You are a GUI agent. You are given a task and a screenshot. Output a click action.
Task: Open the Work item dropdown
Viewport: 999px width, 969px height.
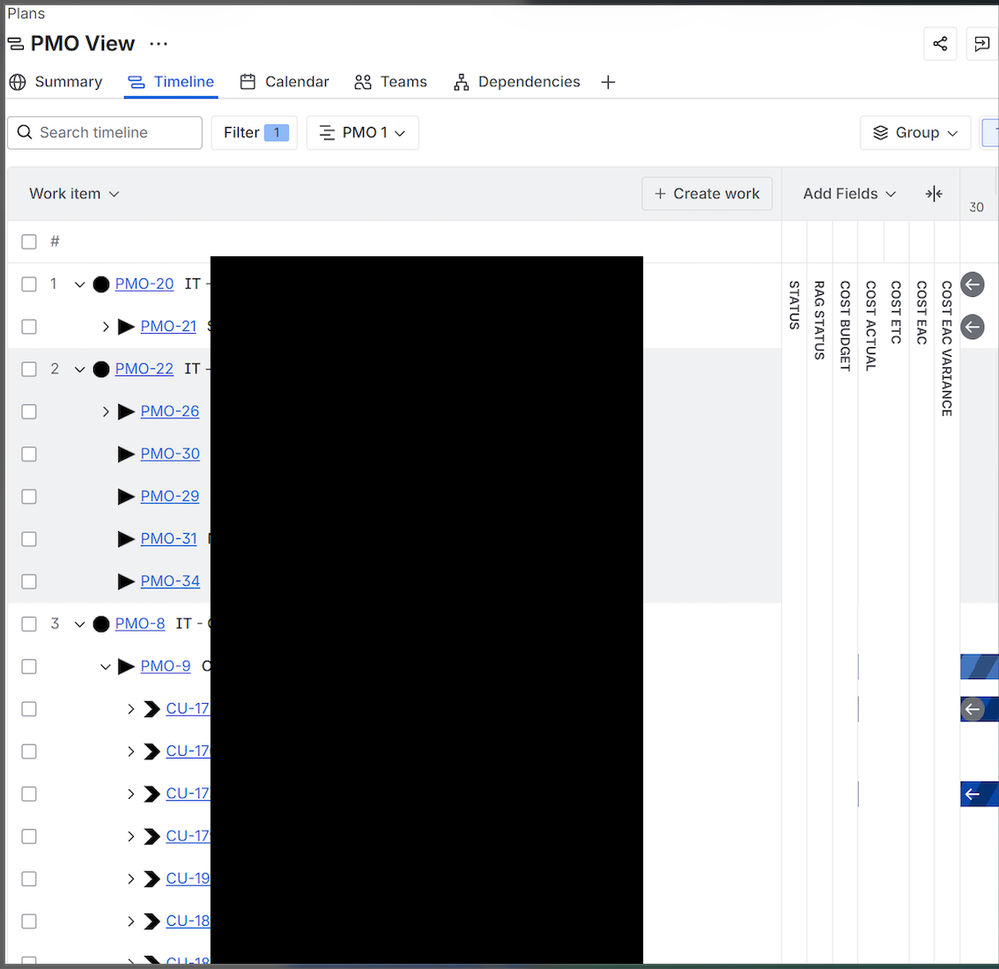coord(74,194)
